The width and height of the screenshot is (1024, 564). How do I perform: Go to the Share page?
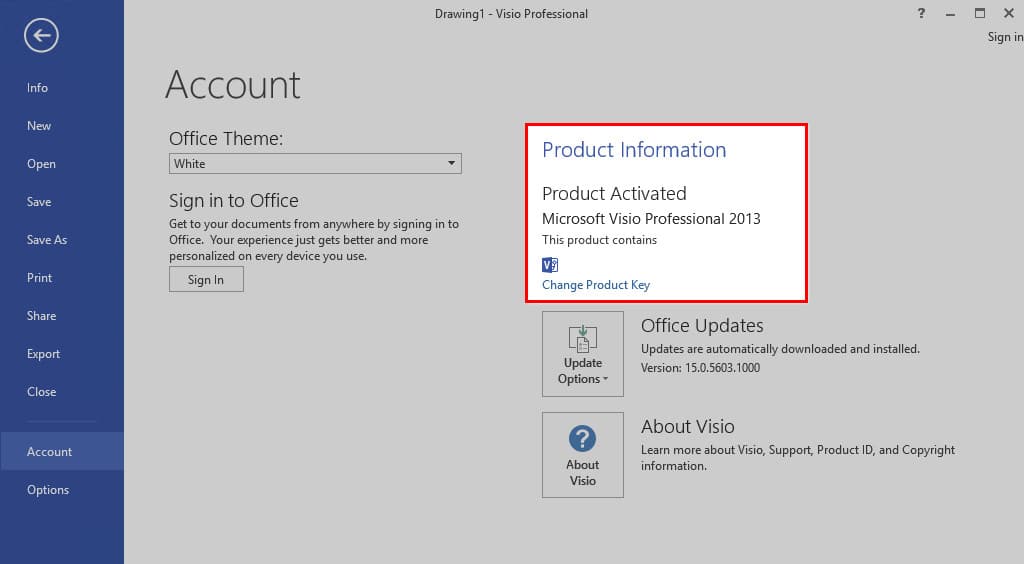click(x=41, y=315)
